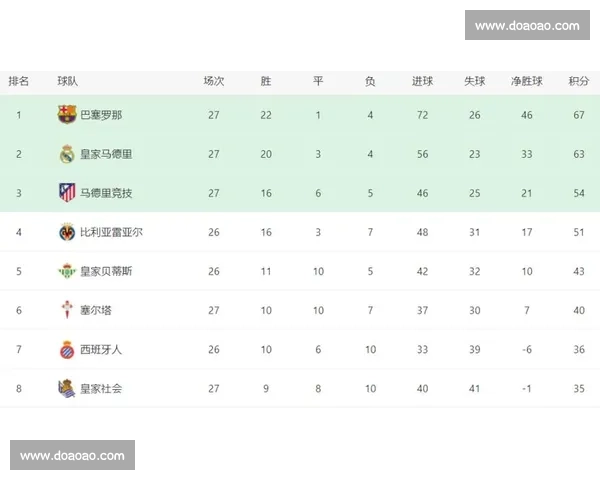Viewport: 600px width, 480px height.
Task: Select the Atlético Madrid crest icon
Action: pos(67,193)
